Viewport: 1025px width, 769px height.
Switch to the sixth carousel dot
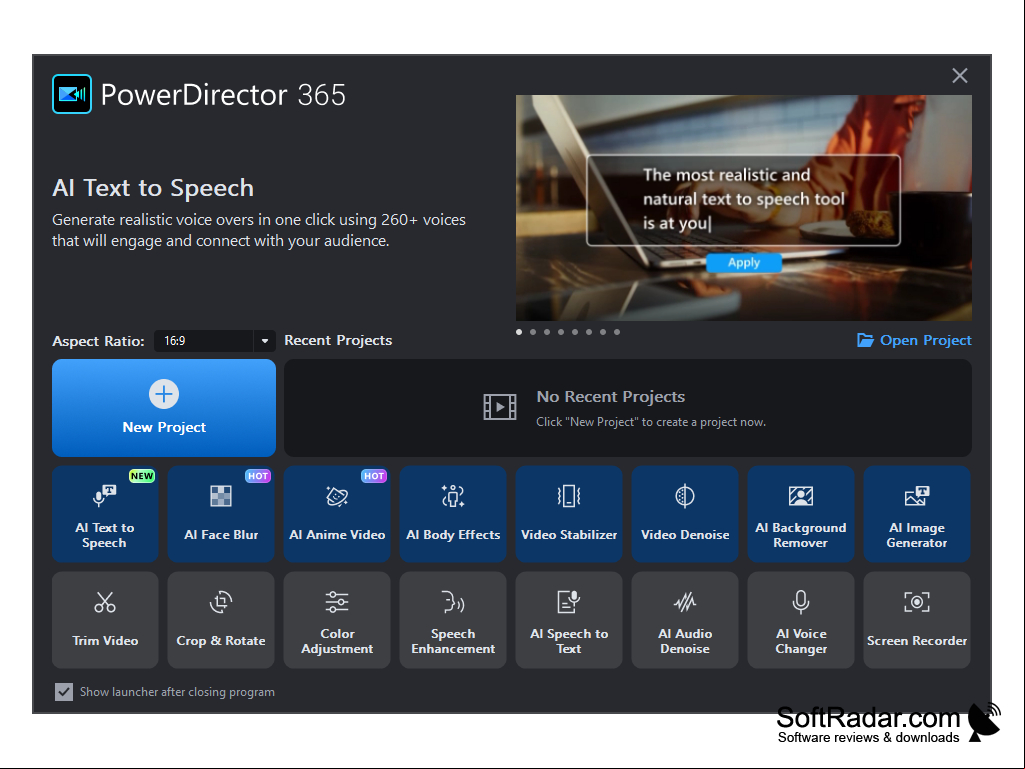(x=589, y=332)
